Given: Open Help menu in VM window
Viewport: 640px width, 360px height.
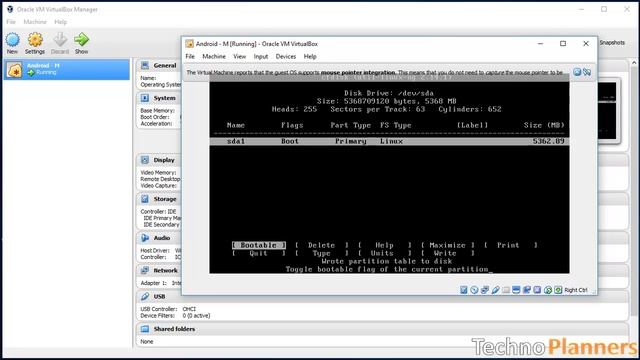Looking at the screenshot, I should (310, 56).
